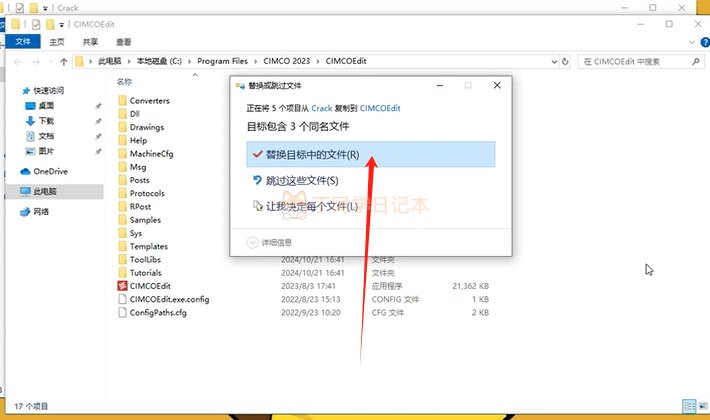Screen dimensions: 710x420
Task: Click the search CIMCOEdit field
Action: tap(641, 62)
